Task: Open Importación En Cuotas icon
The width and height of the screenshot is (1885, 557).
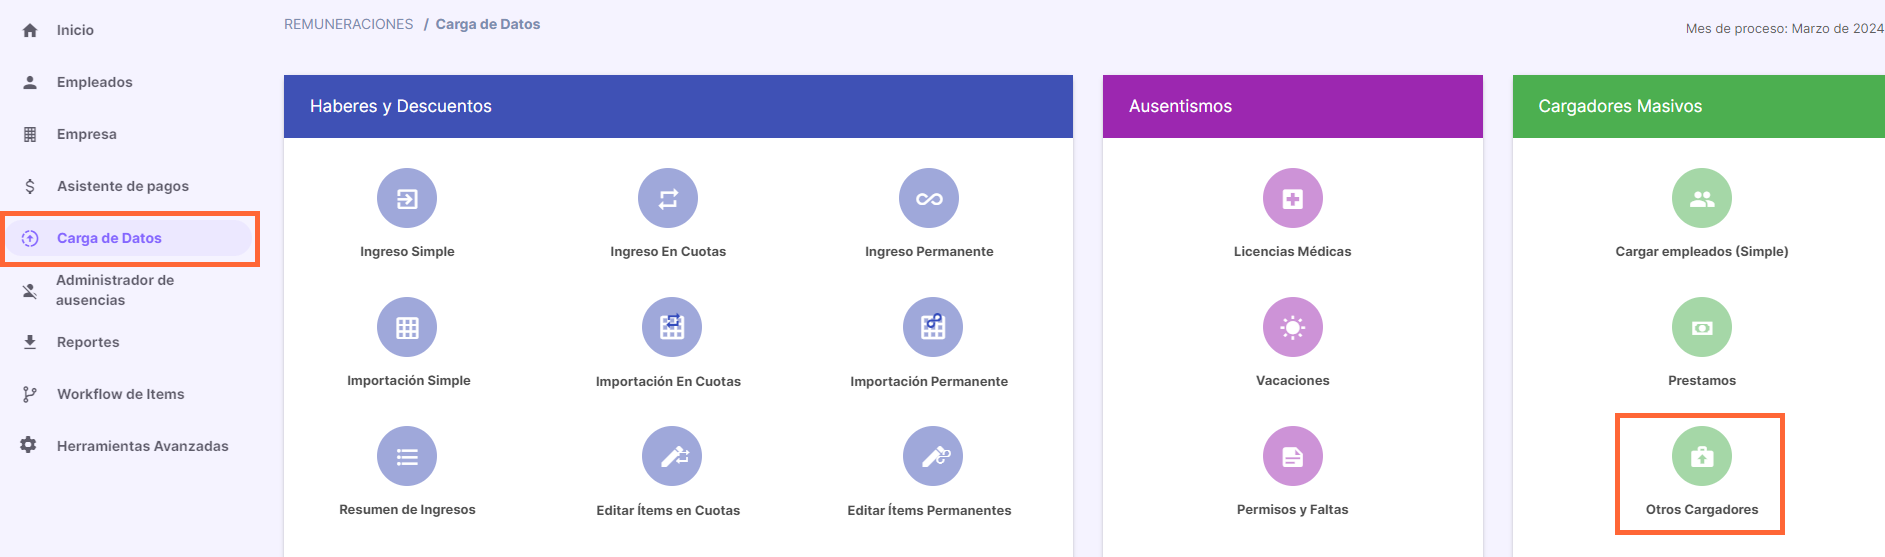Action: pos(672,327)
